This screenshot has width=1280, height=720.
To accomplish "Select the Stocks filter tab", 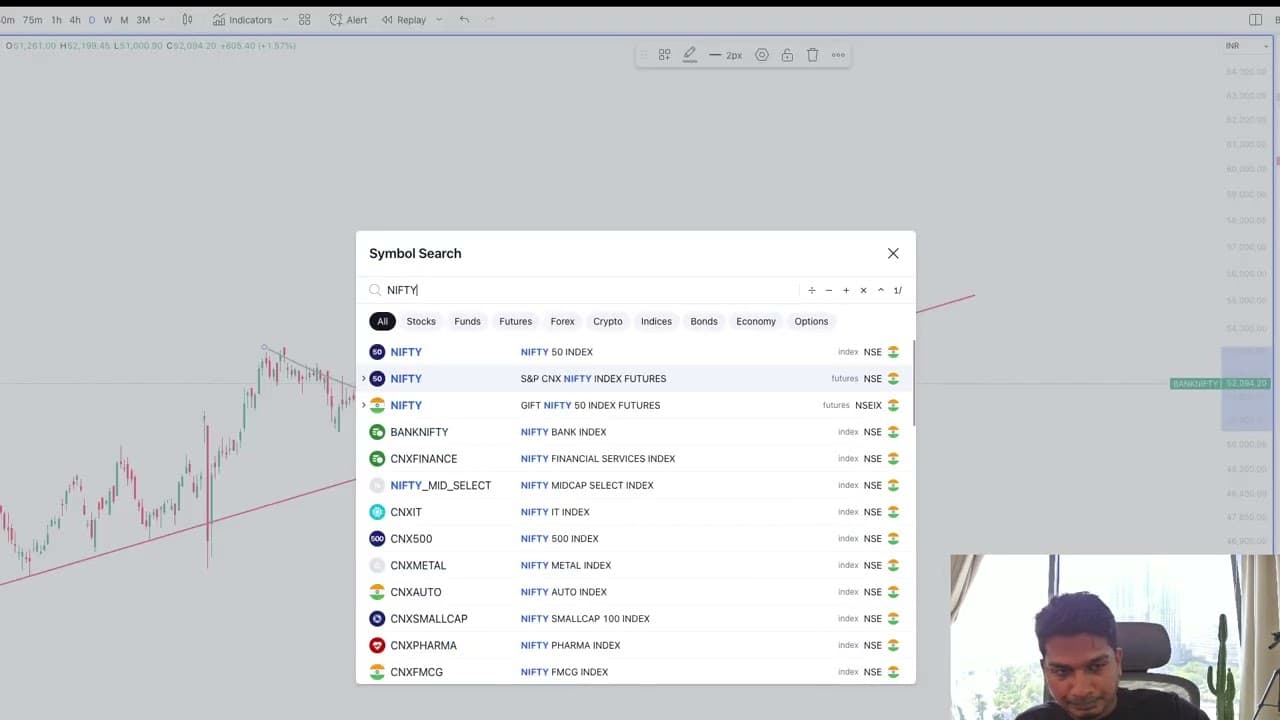I will [421, 321].
